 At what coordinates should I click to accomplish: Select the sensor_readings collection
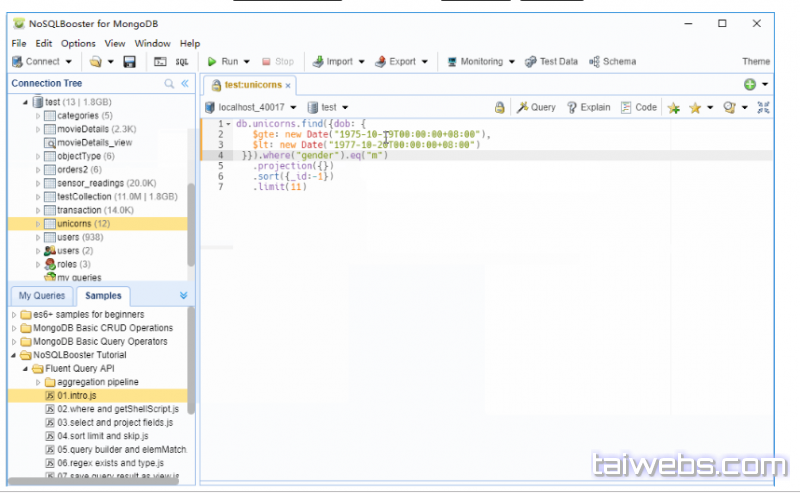(91, 183)
